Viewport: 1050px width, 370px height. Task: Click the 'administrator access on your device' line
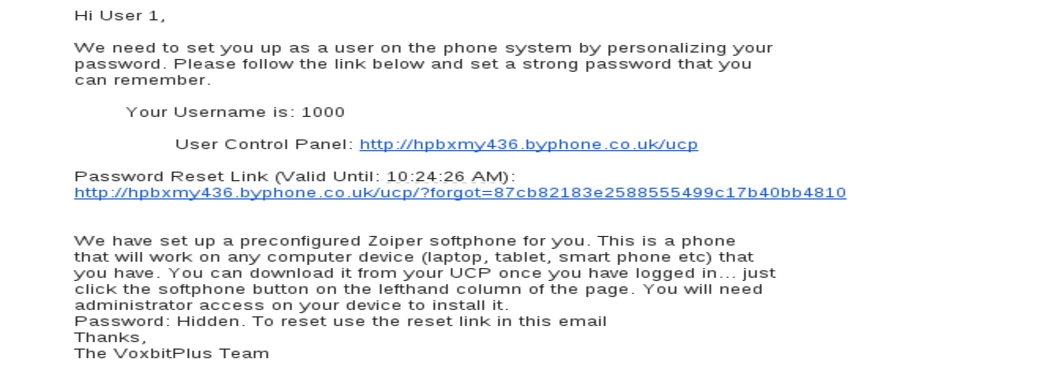click(x=292, y=305)
